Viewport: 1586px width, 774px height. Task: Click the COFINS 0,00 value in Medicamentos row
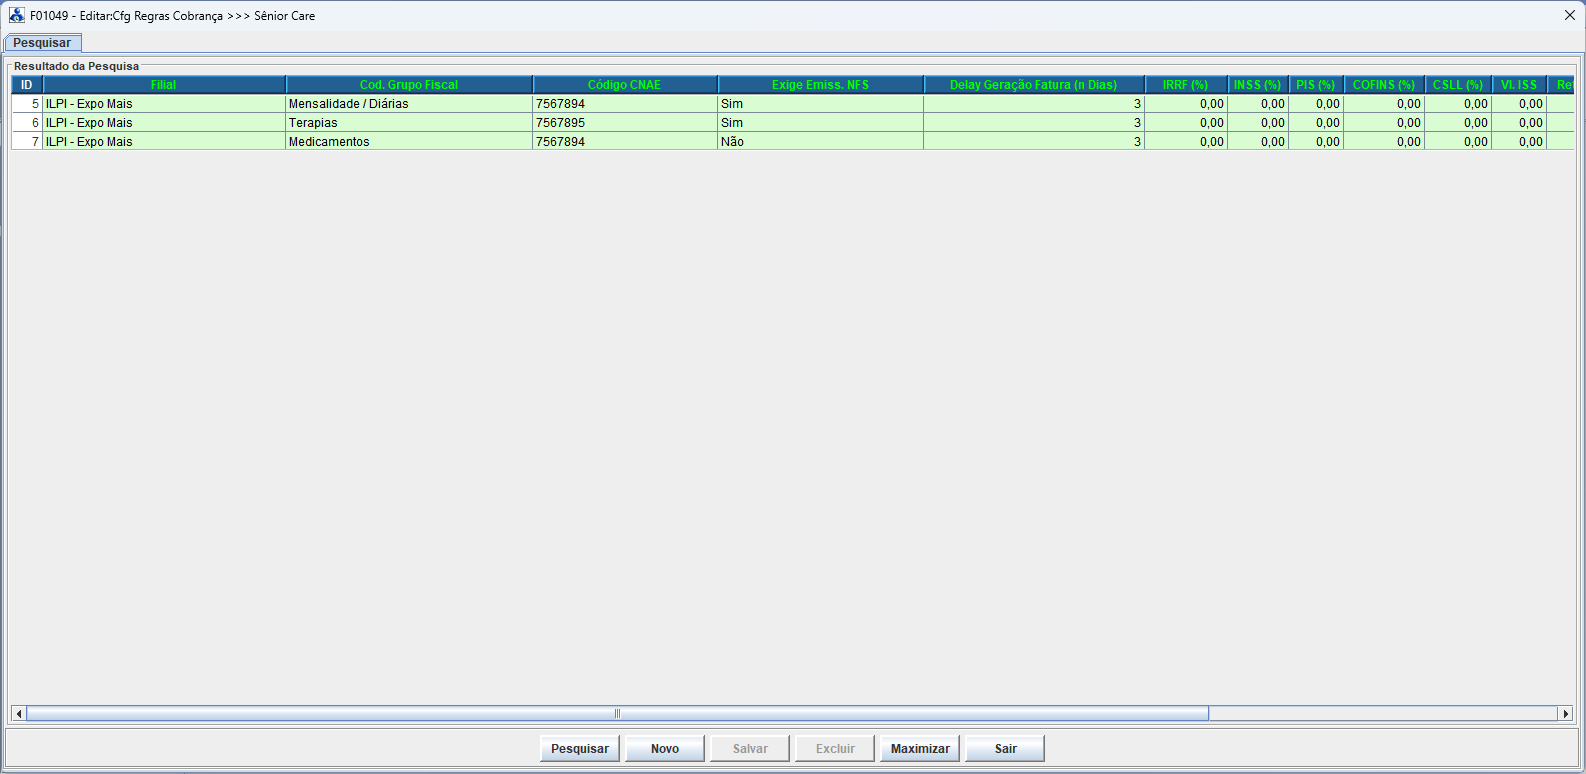tap(1384, 142)
